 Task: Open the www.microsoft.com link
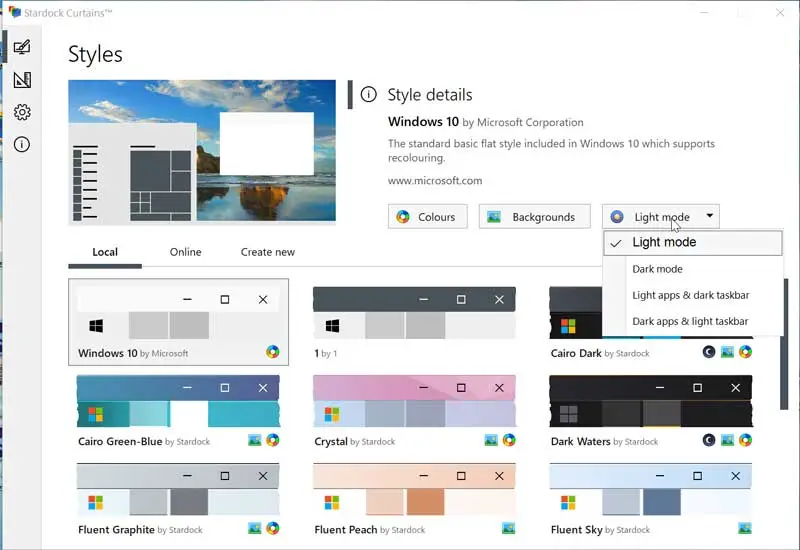click(x=435, y=181)
